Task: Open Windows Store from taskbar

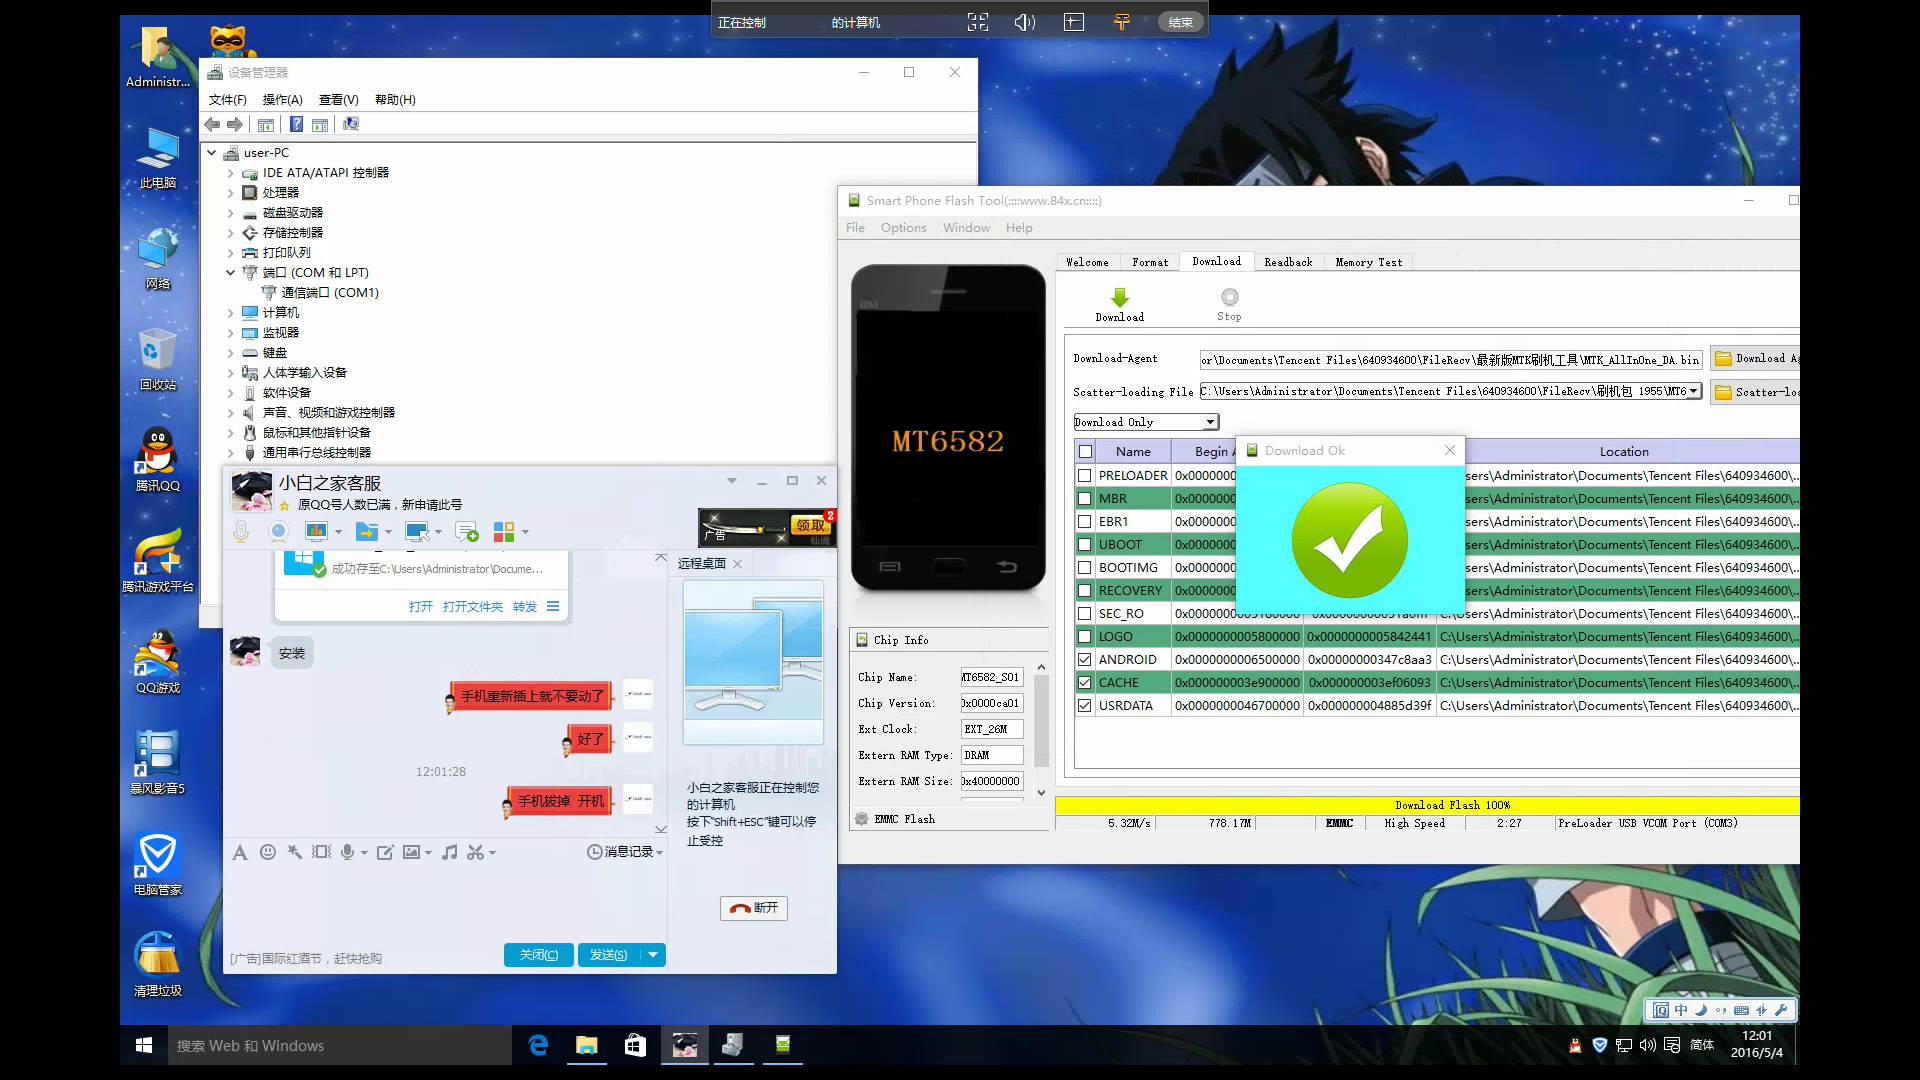Action: (635, 1045)
